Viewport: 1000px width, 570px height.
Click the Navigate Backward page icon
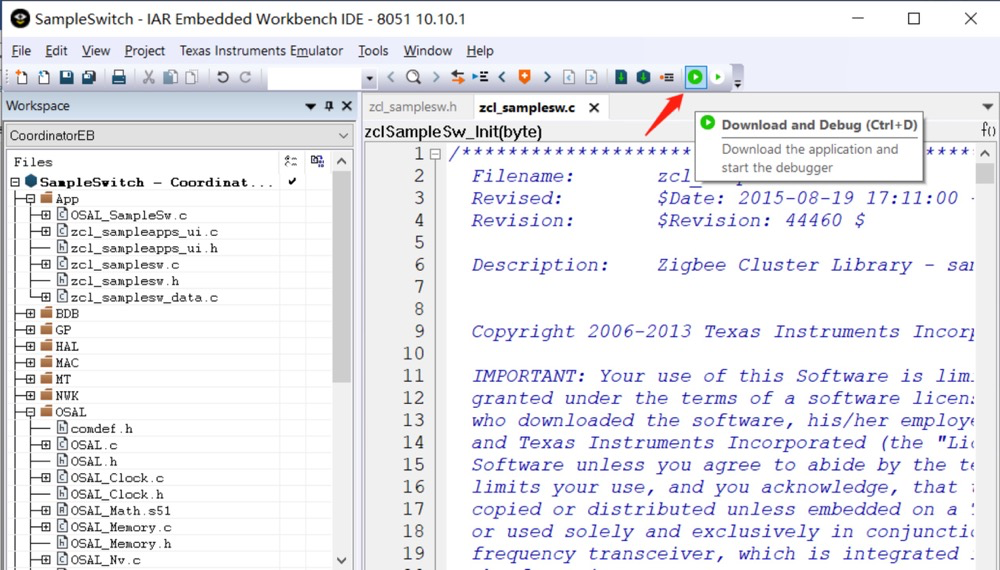pos(569,77)
